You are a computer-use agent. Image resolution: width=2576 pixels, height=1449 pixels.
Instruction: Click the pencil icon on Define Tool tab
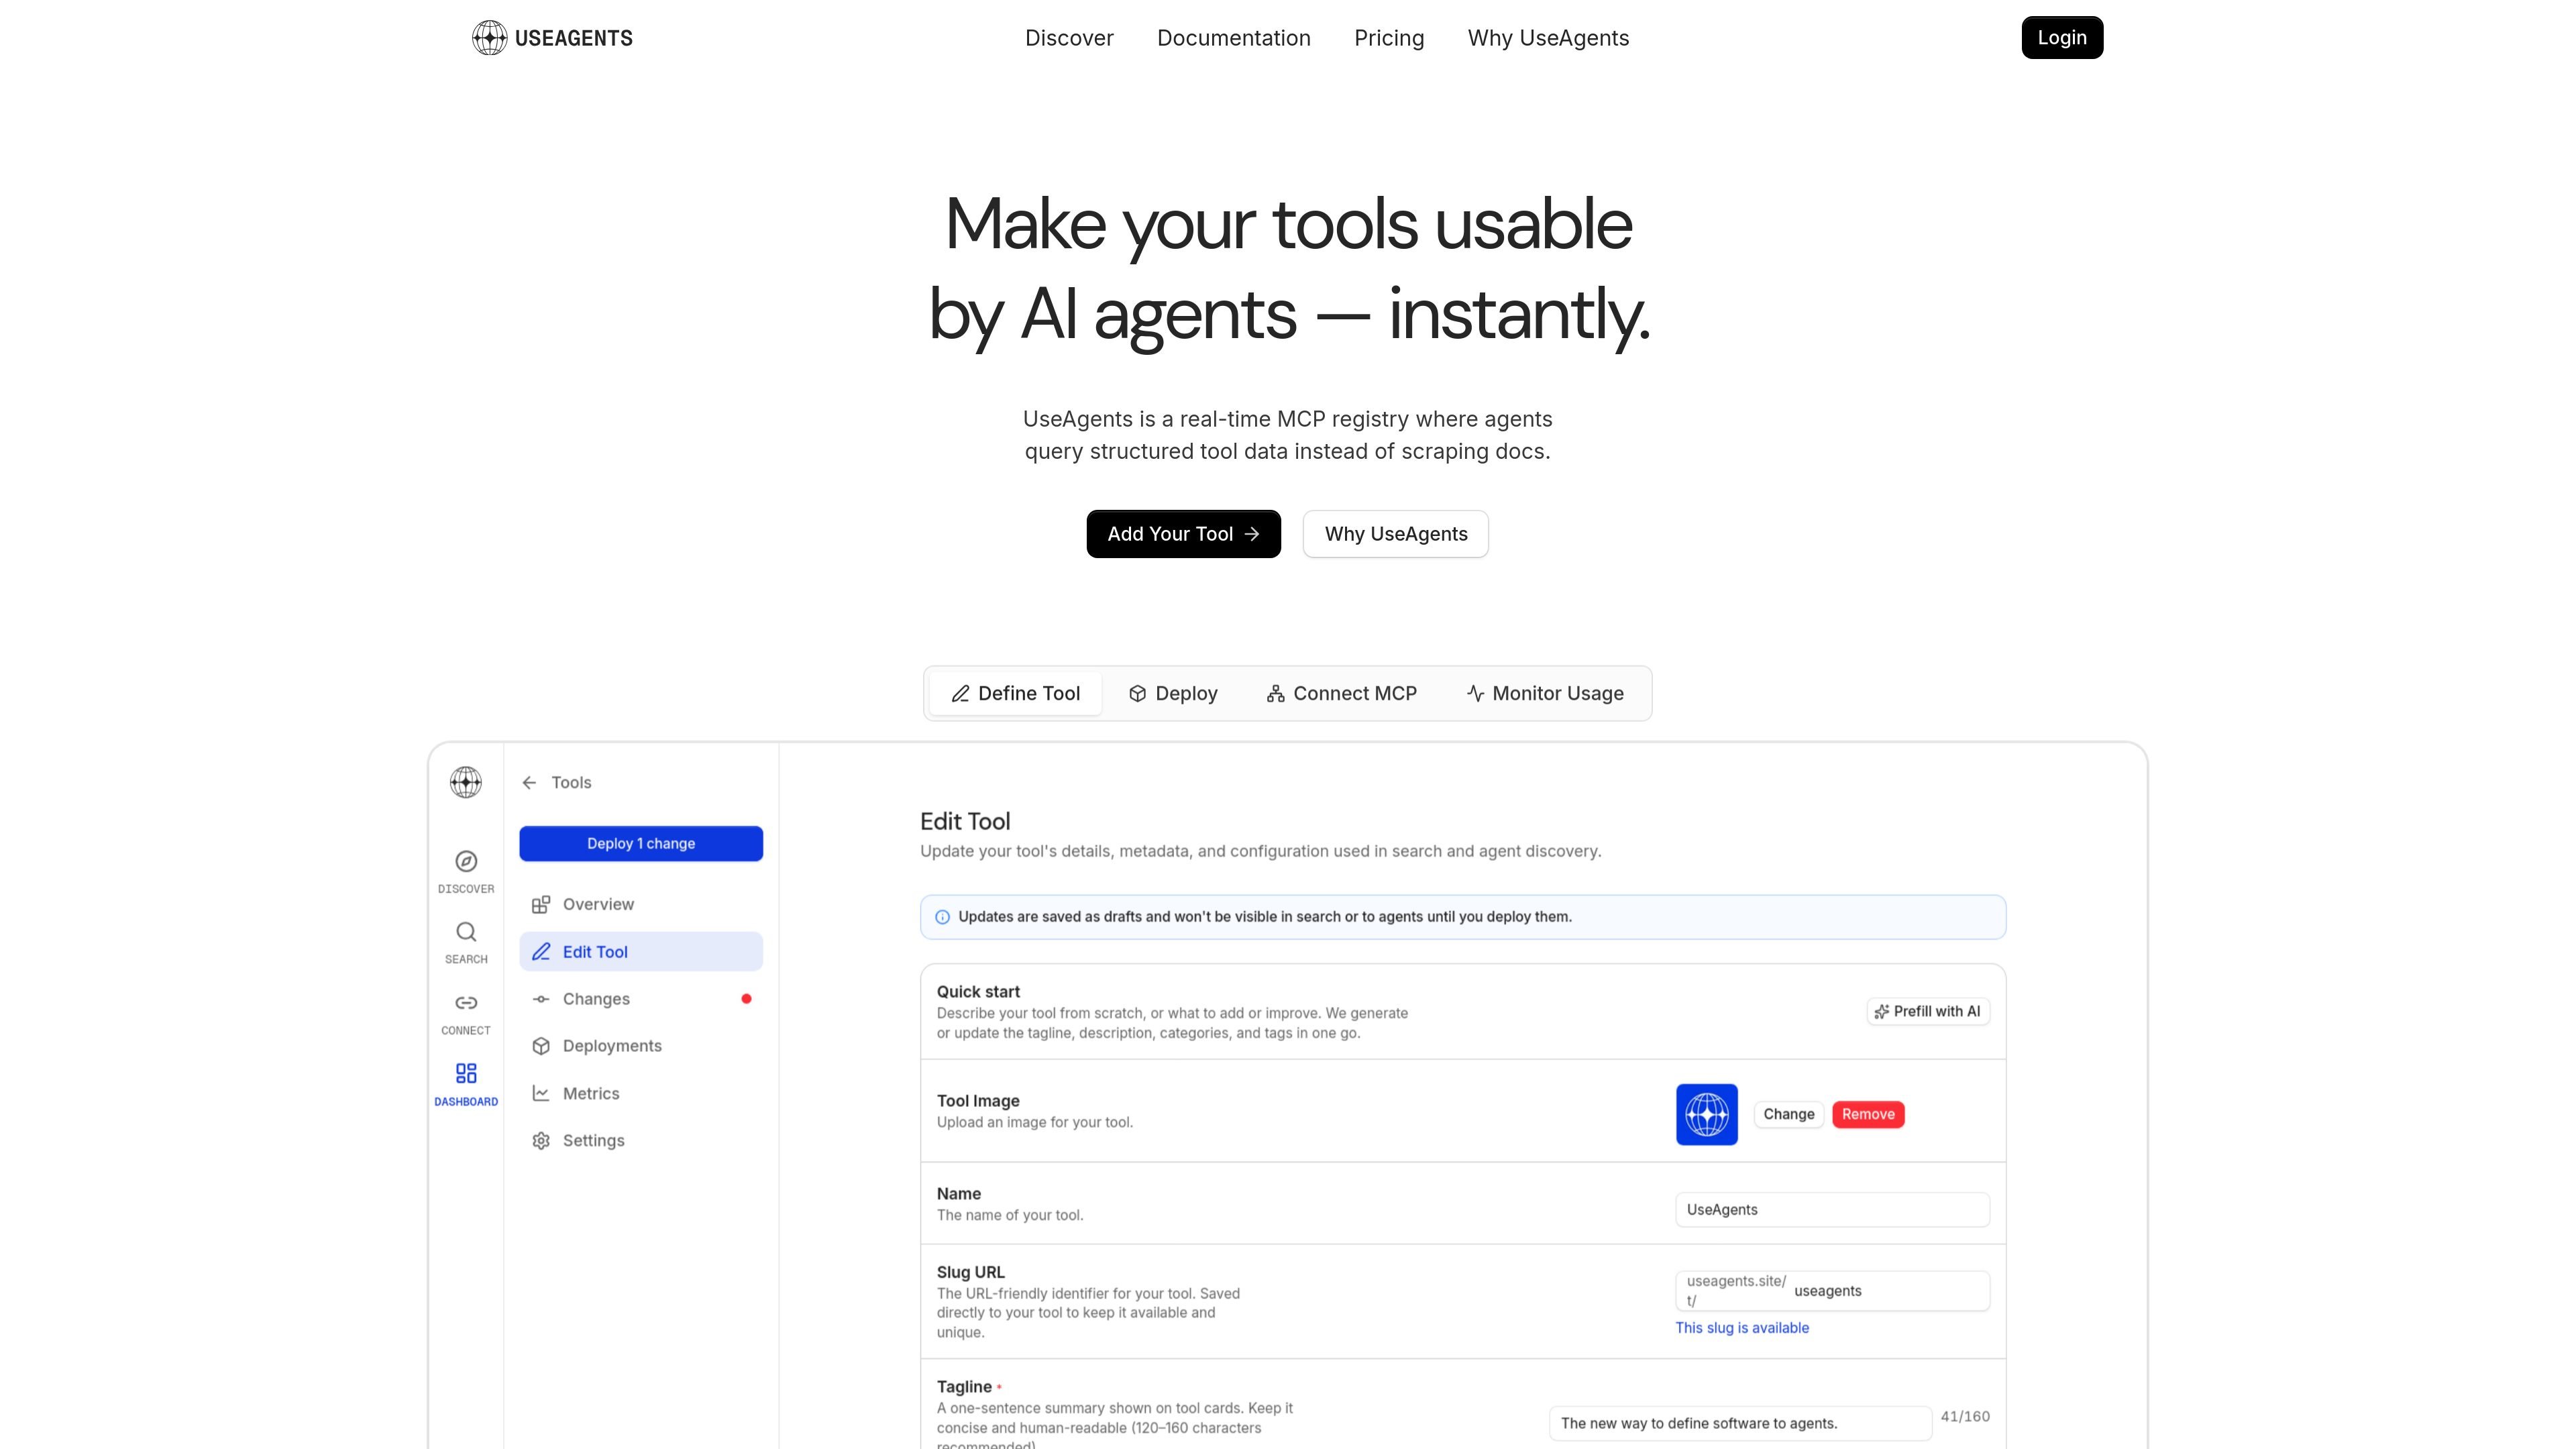click(x=960, y=694)
